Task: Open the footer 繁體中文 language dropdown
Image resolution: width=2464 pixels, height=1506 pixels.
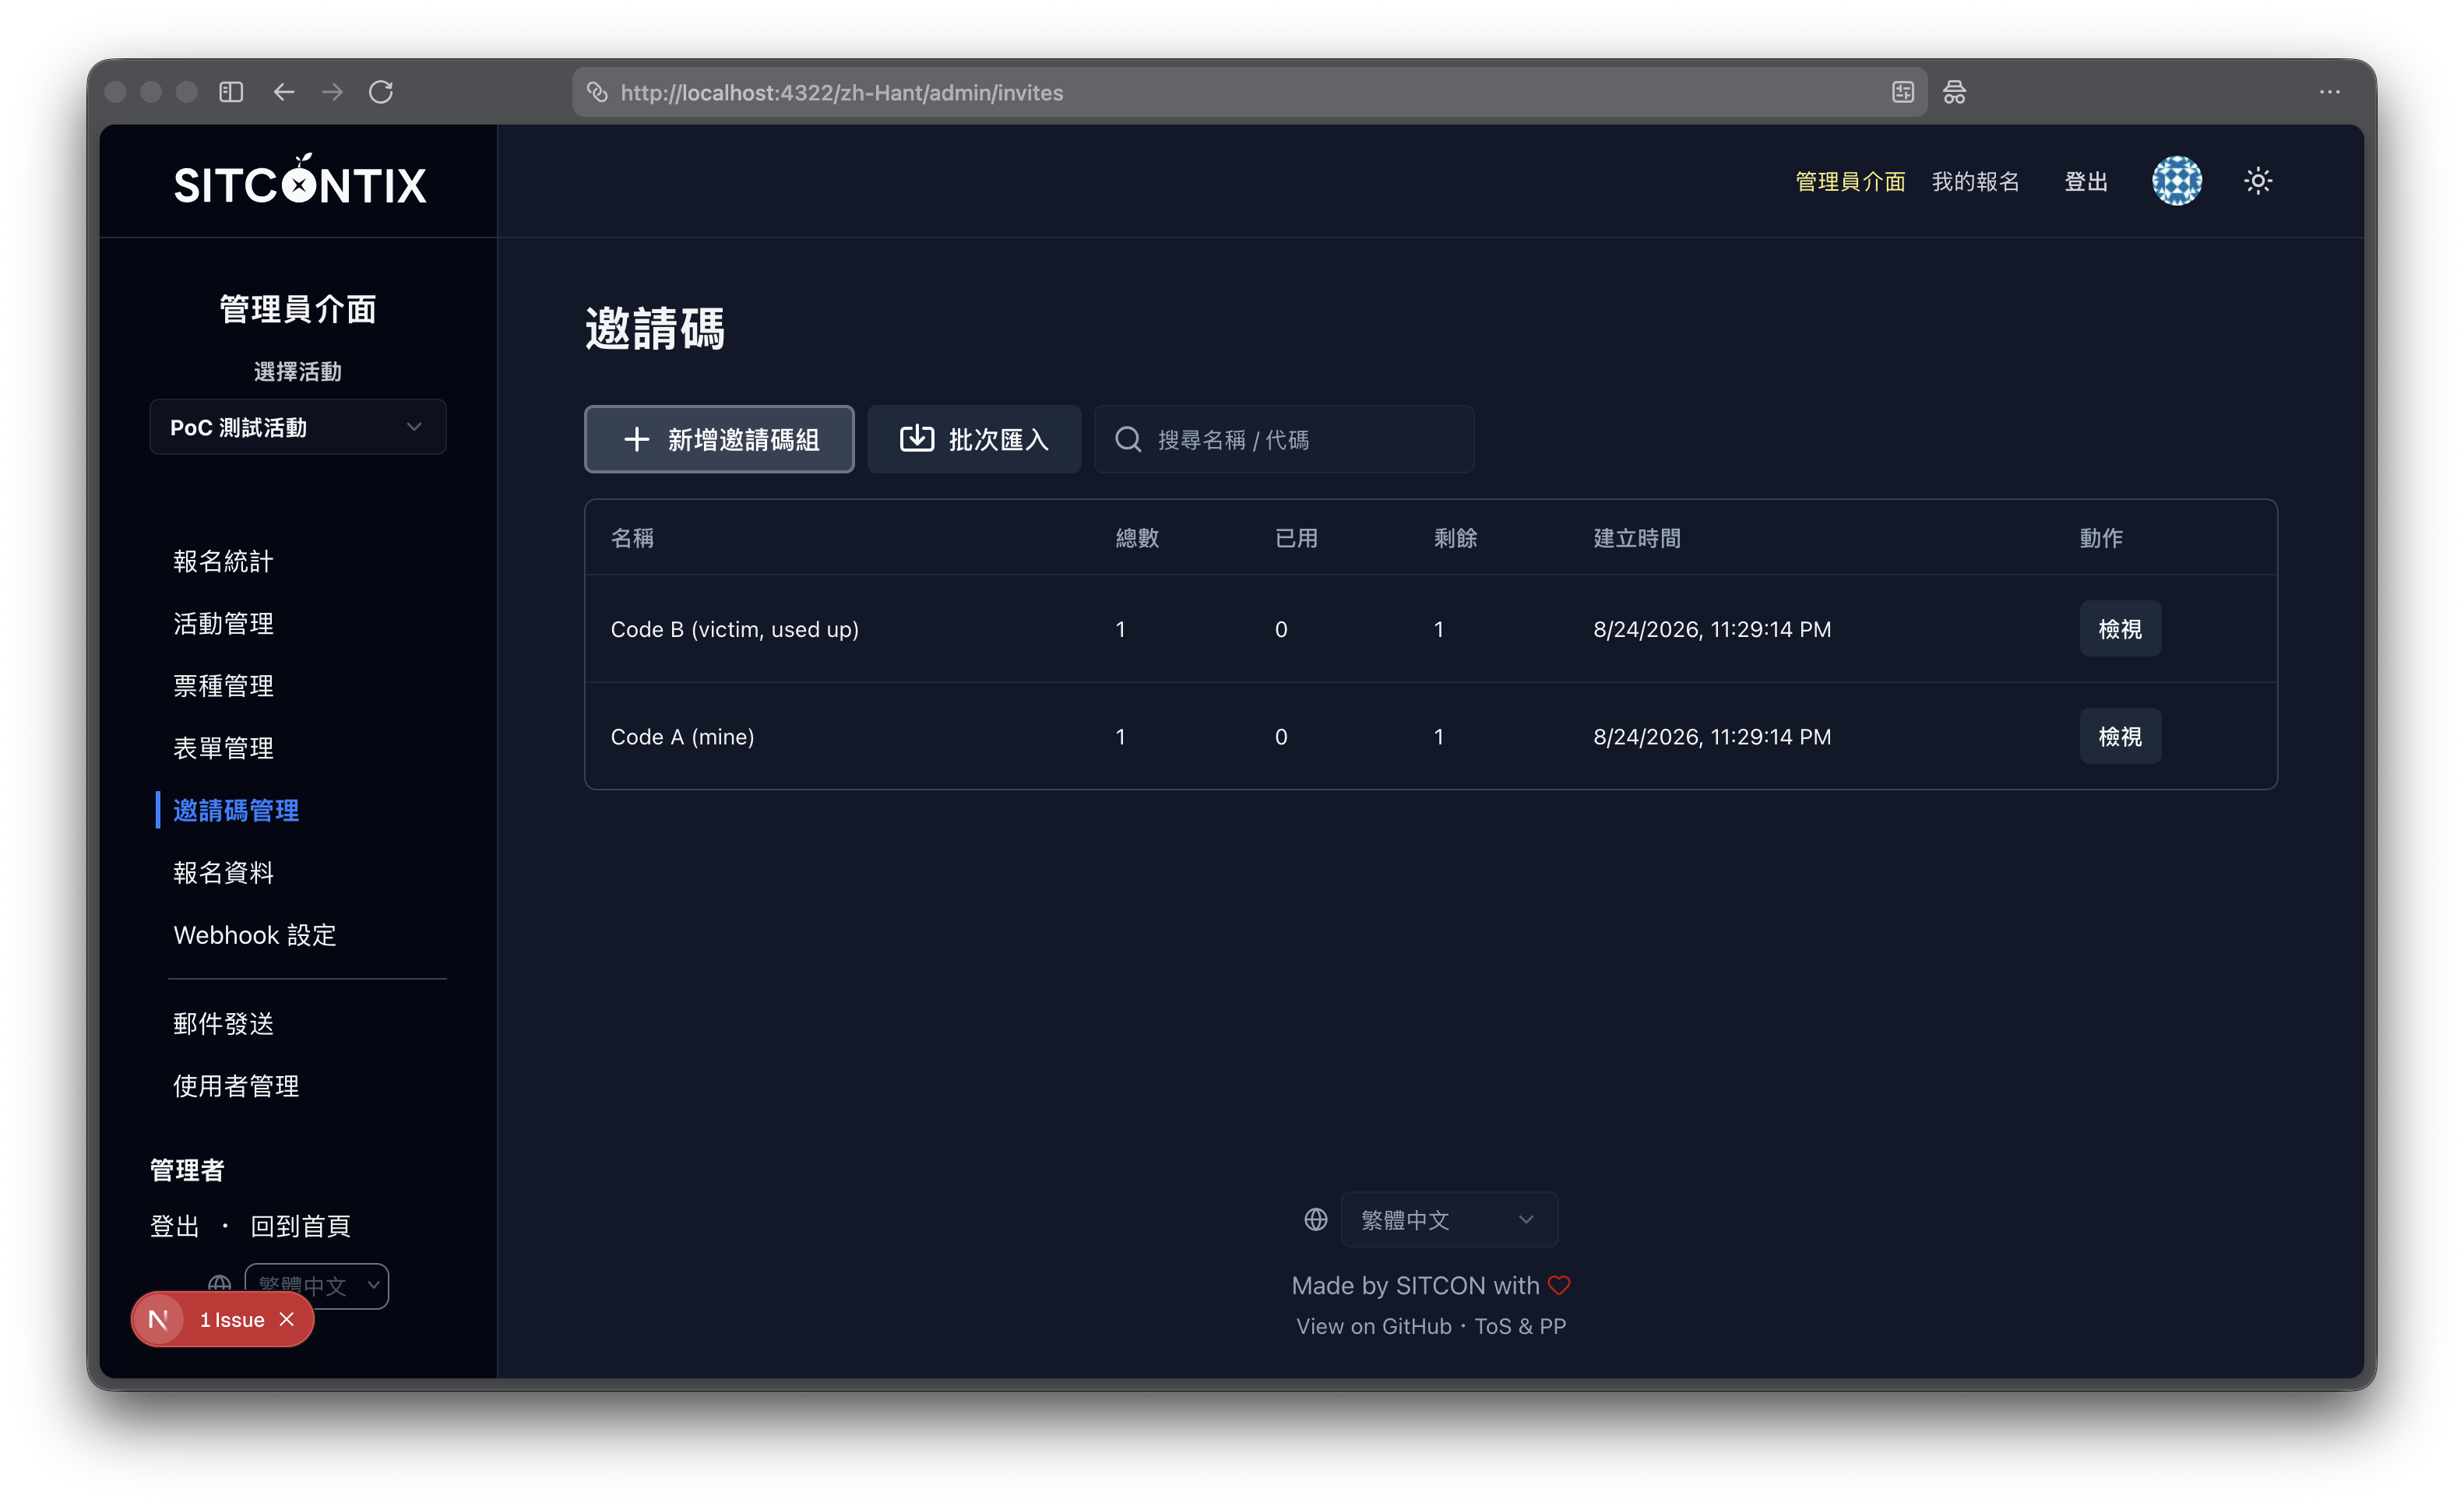Action: pyautogui.click(x=1448, y=1219)
